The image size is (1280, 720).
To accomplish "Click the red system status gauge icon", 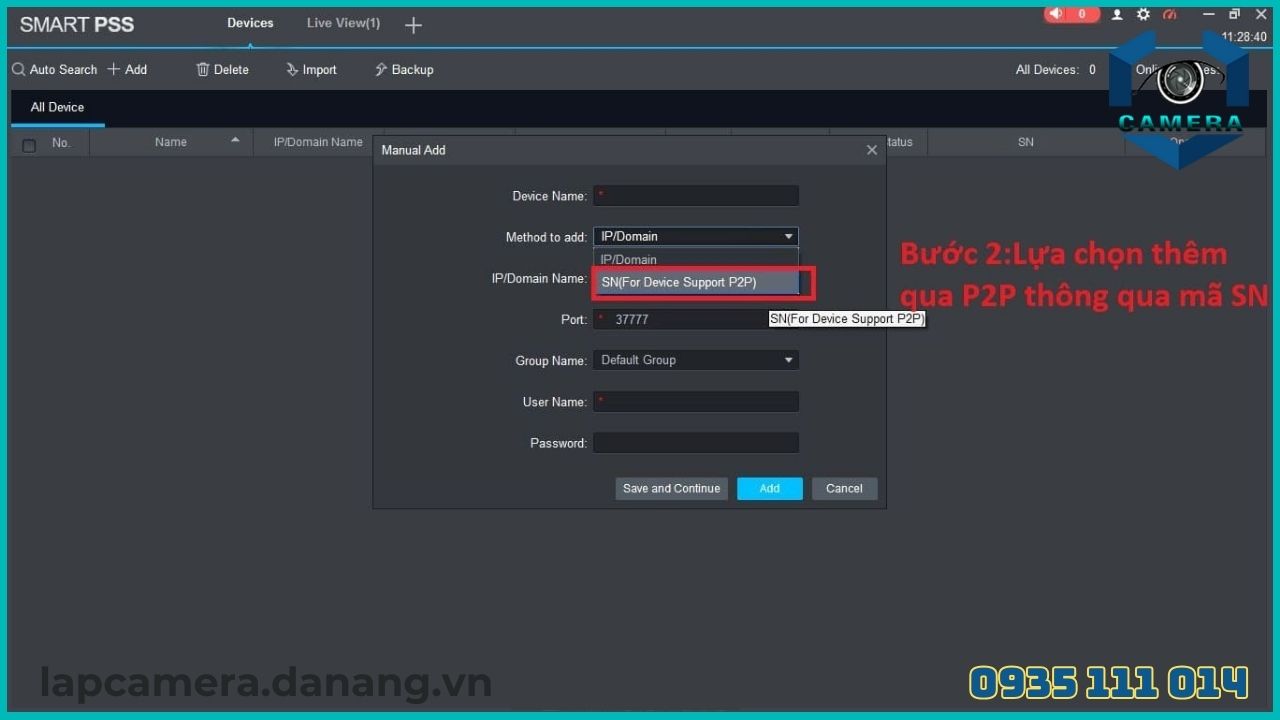I will (1170, 15).
